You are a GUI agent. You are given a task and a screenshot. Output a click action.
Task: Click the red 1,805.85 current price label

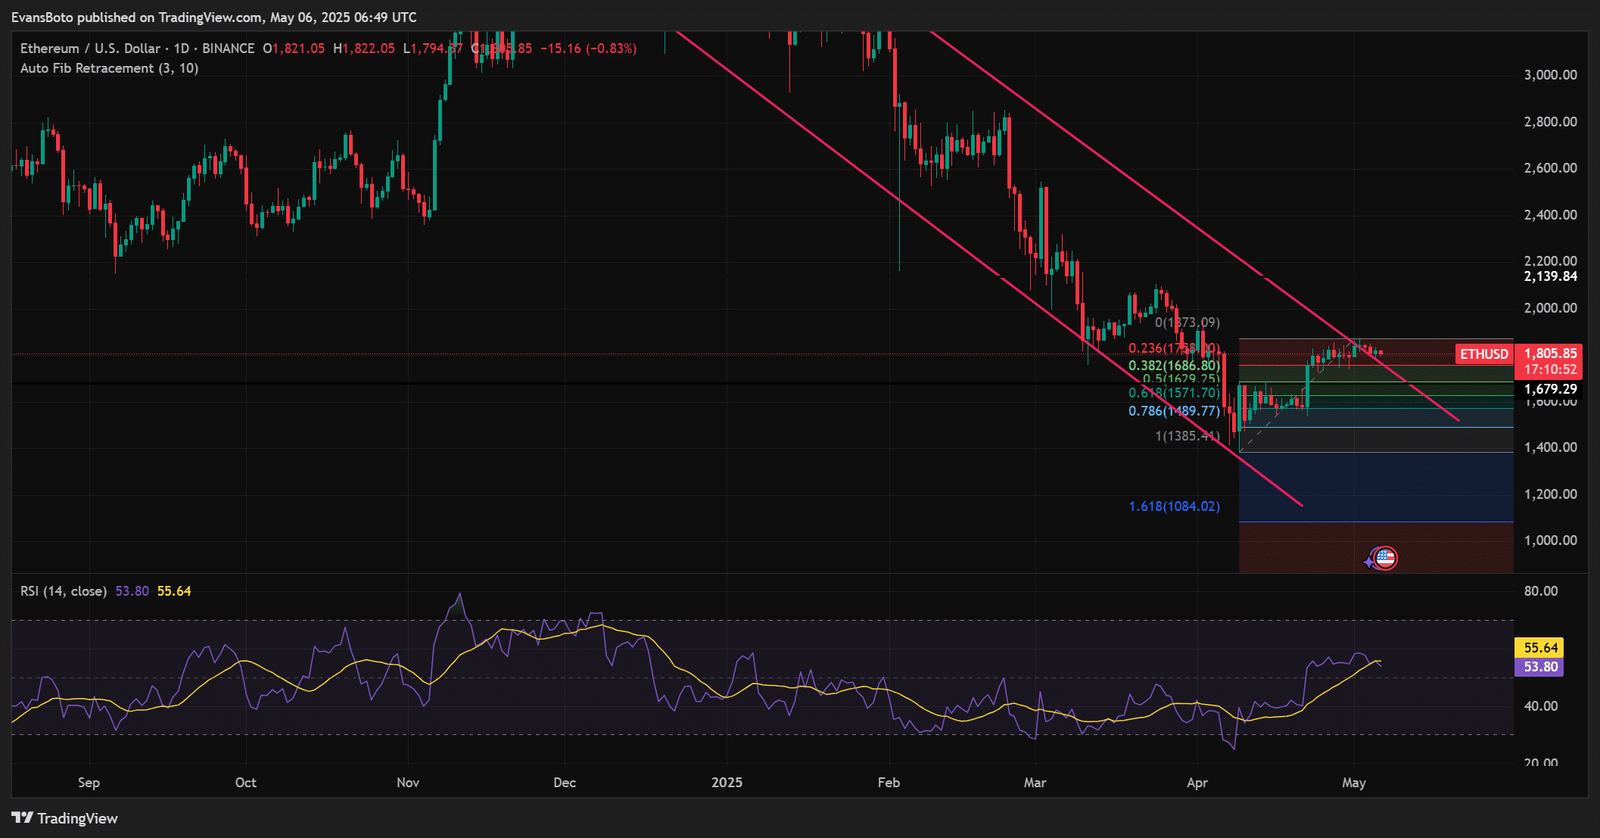[x=1550, y=353]
